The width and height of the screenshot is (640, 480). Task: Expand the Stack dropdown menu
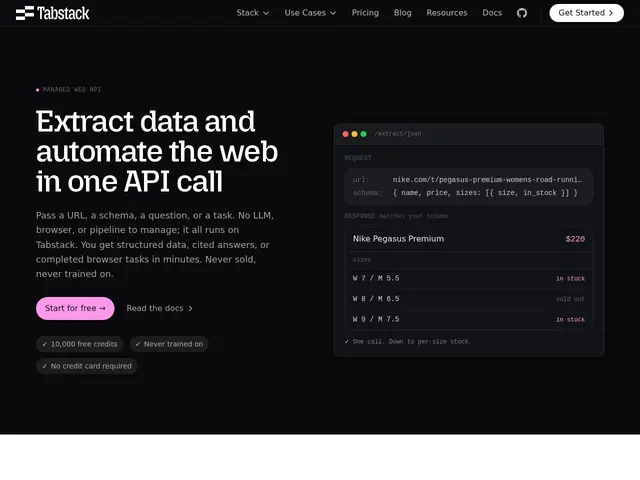(x=253, y=13)
